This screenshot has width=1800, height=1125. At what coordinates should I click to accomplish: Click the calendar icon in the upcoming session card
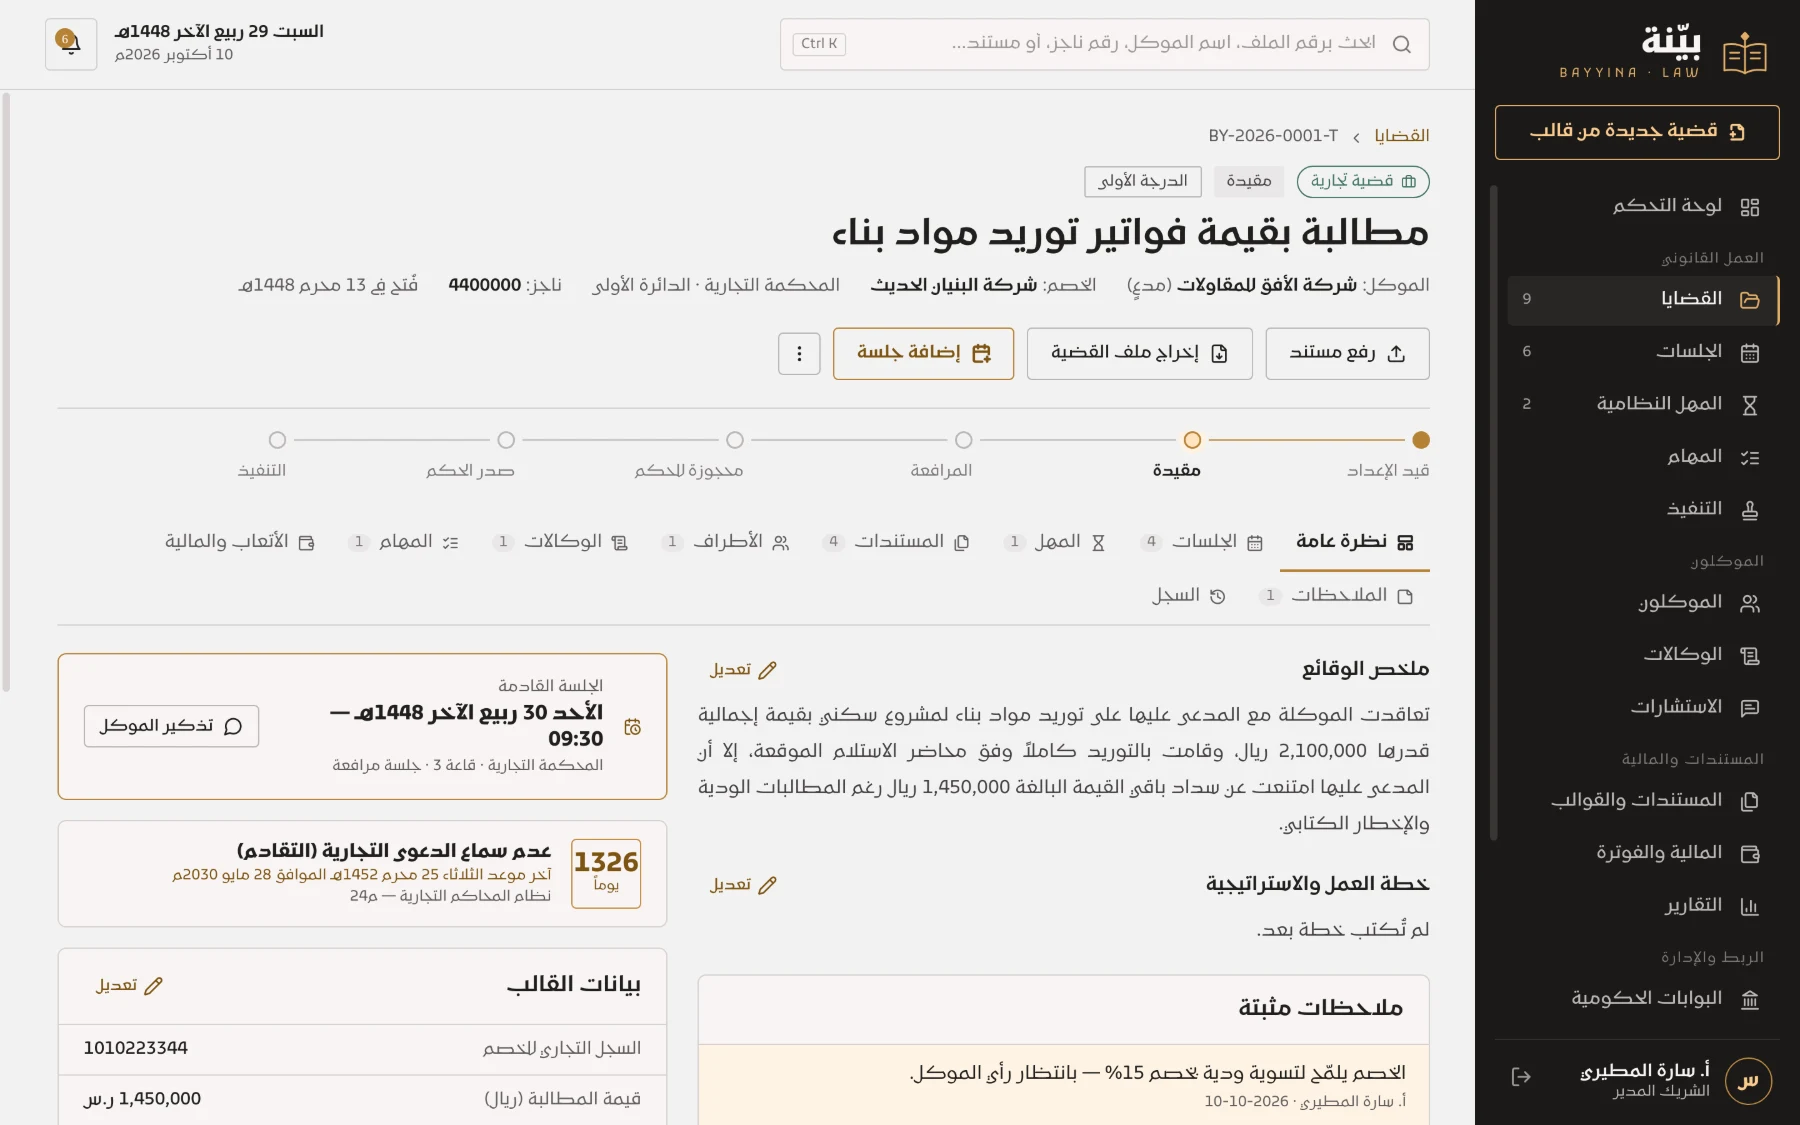pyautogui.click(x=632, y=727)
